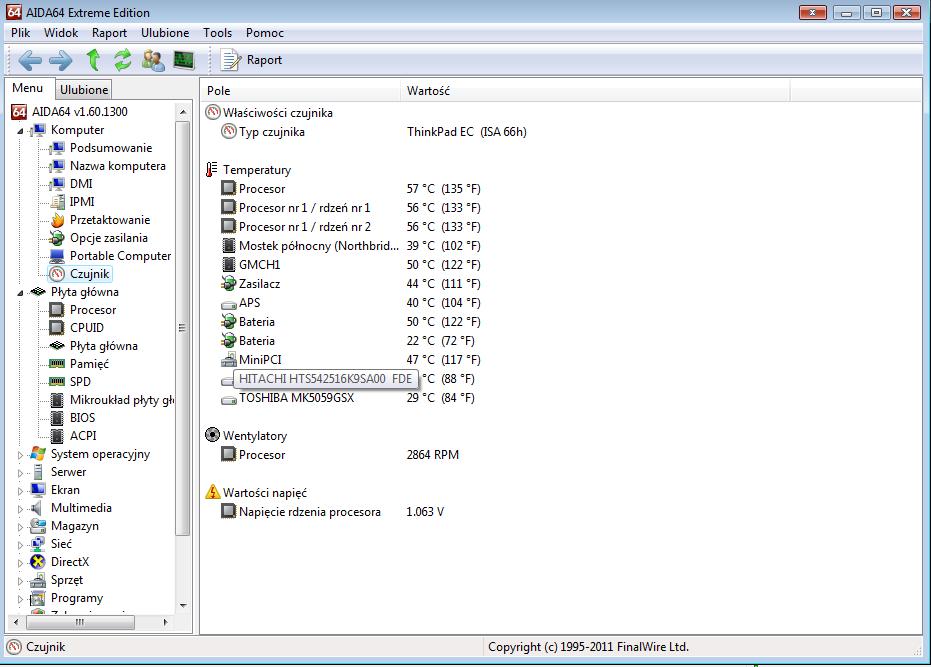This screenshot has width=931, height=667.
Task: Select the Czujnik sensor item in the tree
Action: (x=90, y=274)
